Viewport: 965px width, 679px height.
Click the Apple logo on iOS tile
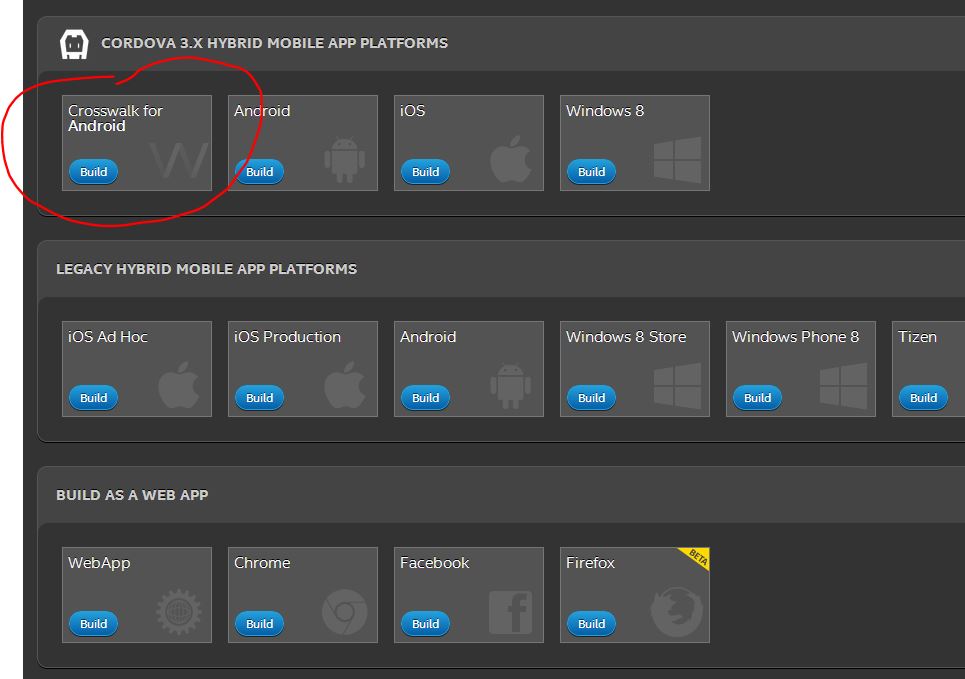point(511,159)
